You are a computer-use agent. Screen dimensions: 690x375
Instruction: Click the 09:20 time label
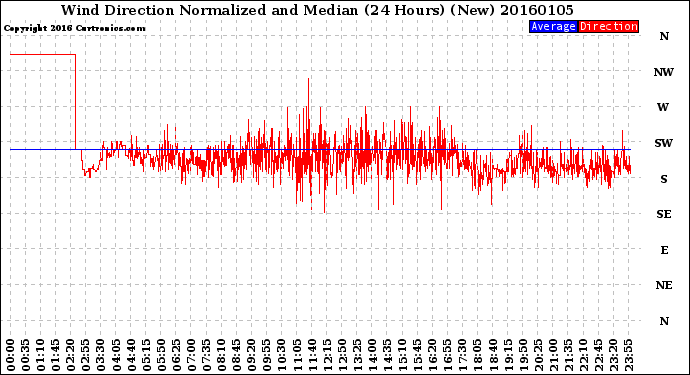[x=252, y=355]
